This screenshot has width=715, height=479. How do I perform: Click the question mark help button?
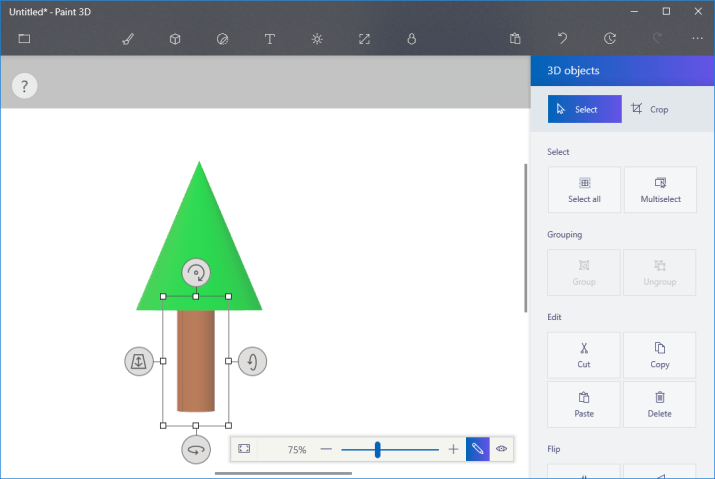point(25,86)
